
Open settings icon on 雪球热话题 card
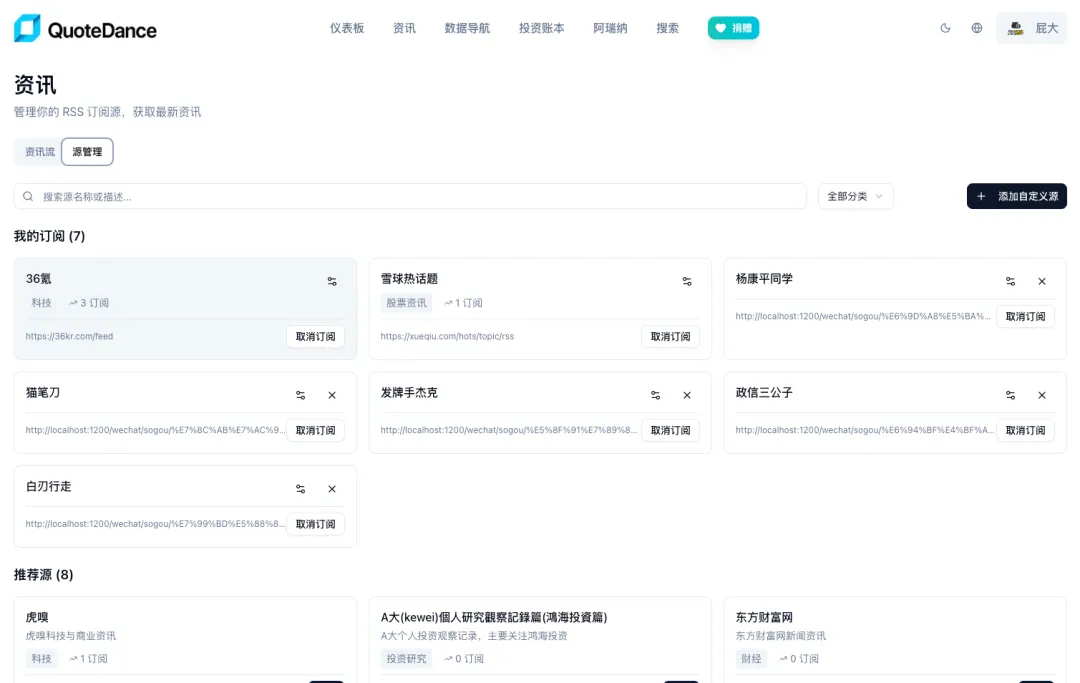pyautogui.click(x=687, y=281)
